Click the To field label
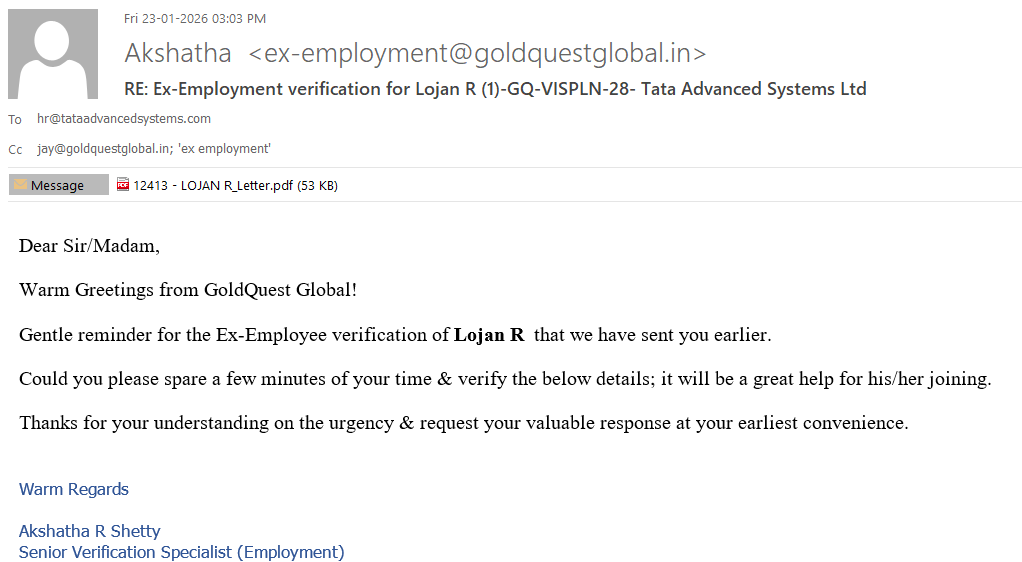1022x562 pixels. coord(15,120)
